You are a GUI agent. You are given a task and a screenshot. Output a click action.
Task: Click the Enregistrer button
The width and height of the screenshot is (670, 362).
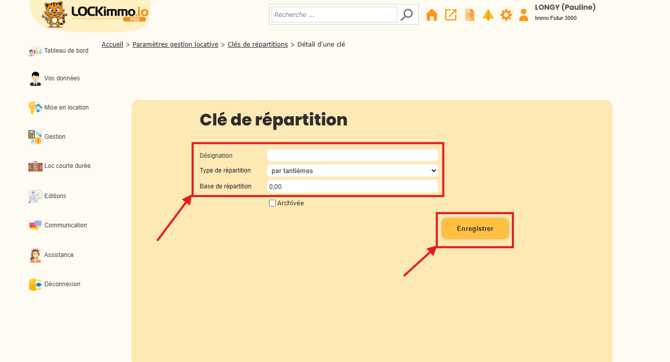[475, 229]
